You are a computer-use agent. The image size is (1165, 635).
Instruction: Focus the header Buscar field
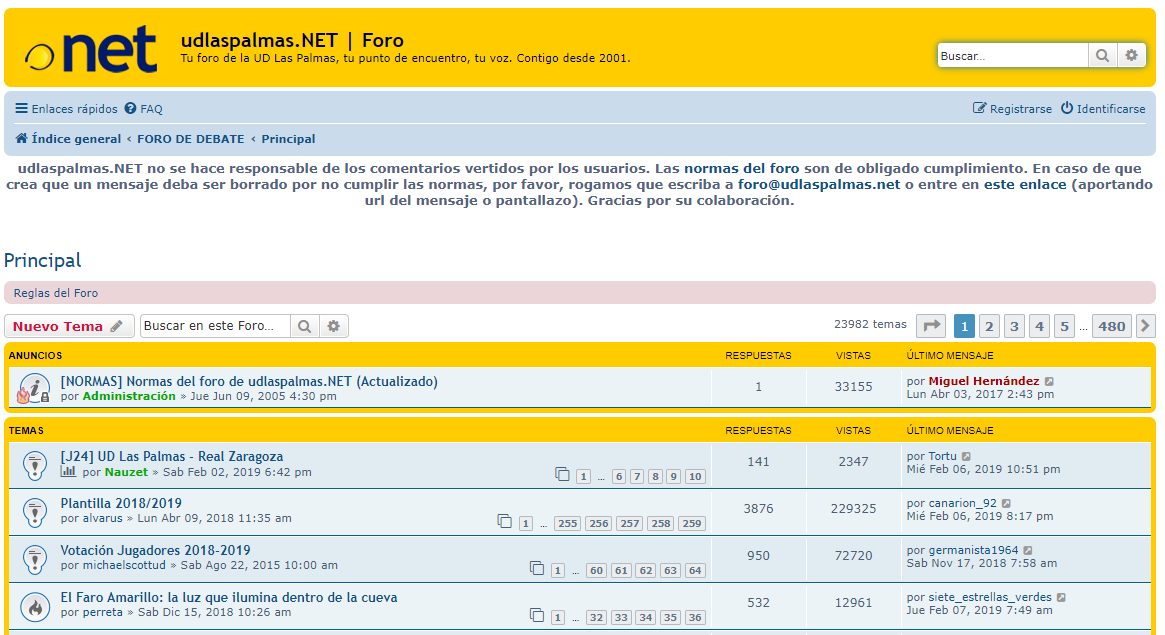coord(1013,56)
